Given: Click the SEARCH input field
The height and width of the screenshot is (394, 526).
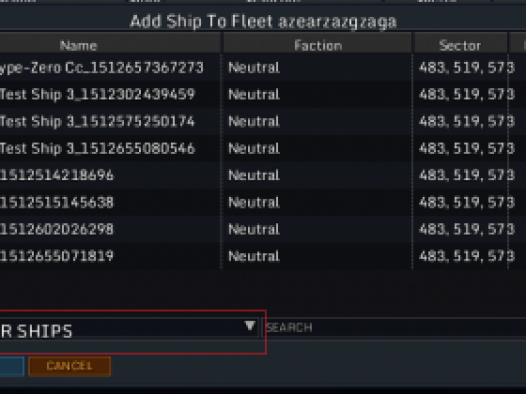Looking at the screenshot, I should pyautogui.click(x=394, y=327).
